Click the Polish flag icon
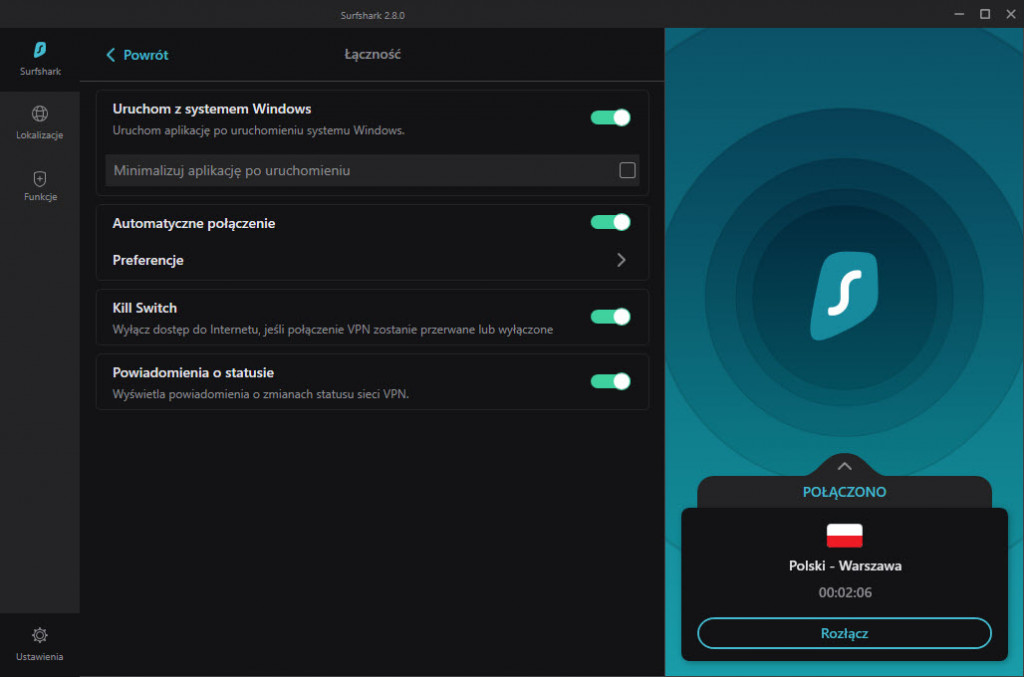Image resolution: width=1024 pixels, height=677 pixels. [844, 535]
